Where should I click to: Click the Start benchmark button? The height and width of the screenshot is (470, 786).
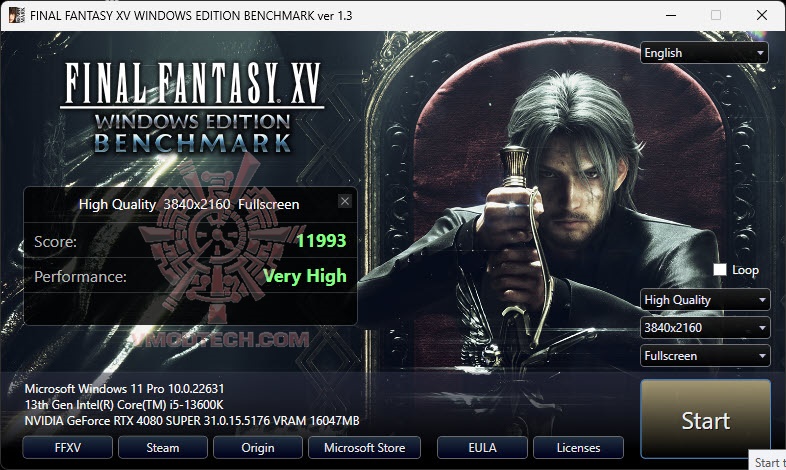(705, 419)
